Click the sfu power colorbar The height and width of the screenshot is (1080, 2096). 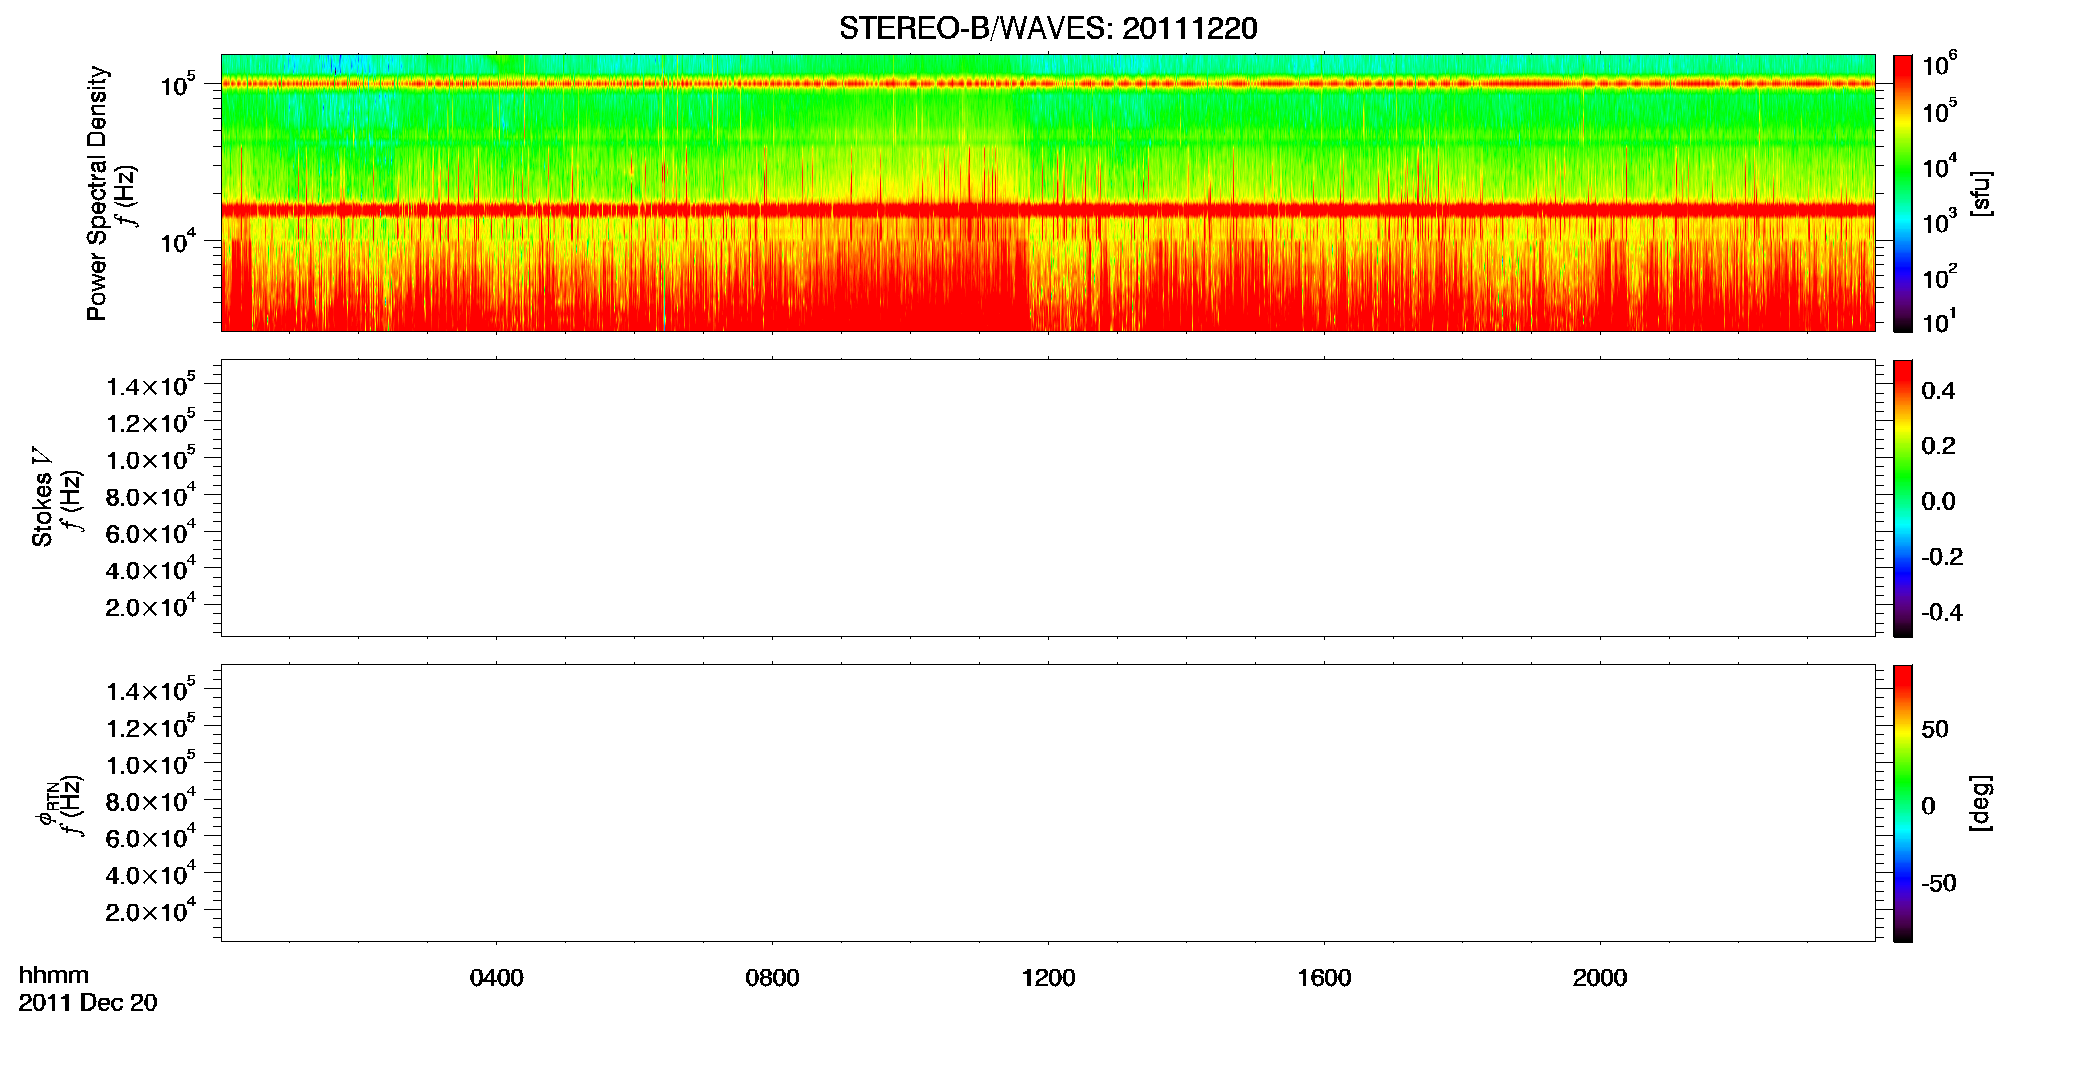(1903, 193)
